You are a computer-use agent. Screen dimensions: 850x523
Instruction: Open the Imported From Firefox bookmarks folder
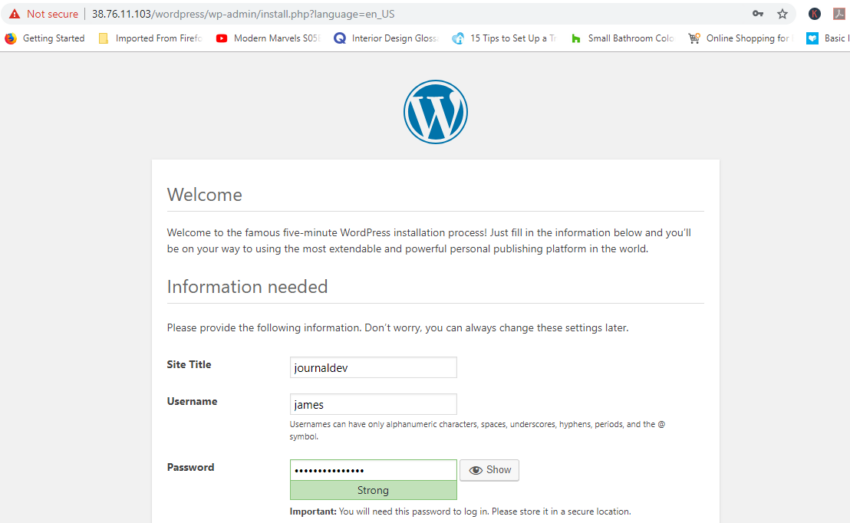tap(150, 38)
